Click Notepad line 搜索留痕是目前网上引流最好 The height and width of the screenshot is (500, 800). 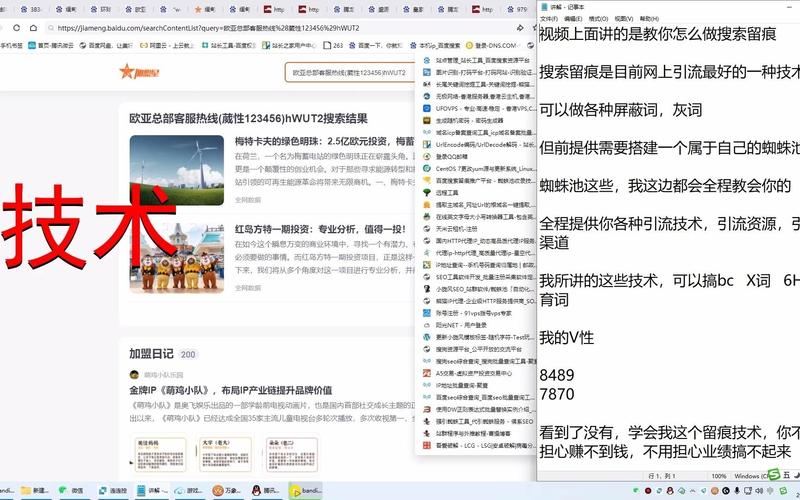coord(669,72)
